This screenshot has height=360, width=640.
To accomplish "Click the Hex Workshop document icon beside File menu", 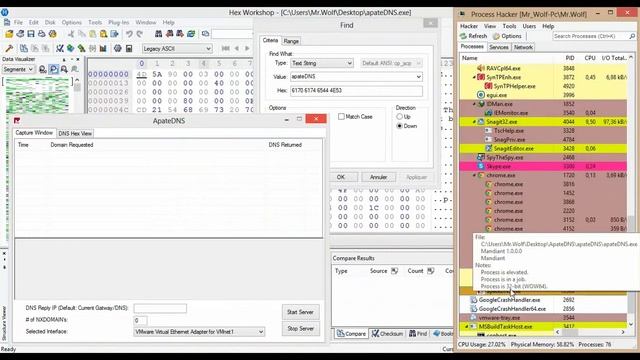I will pos(7,22).
